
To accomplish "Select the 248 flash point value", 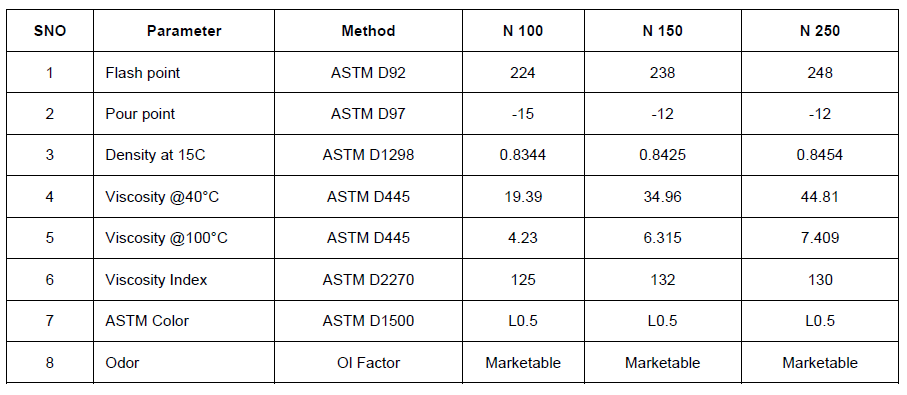I will [x=820, y=73].
